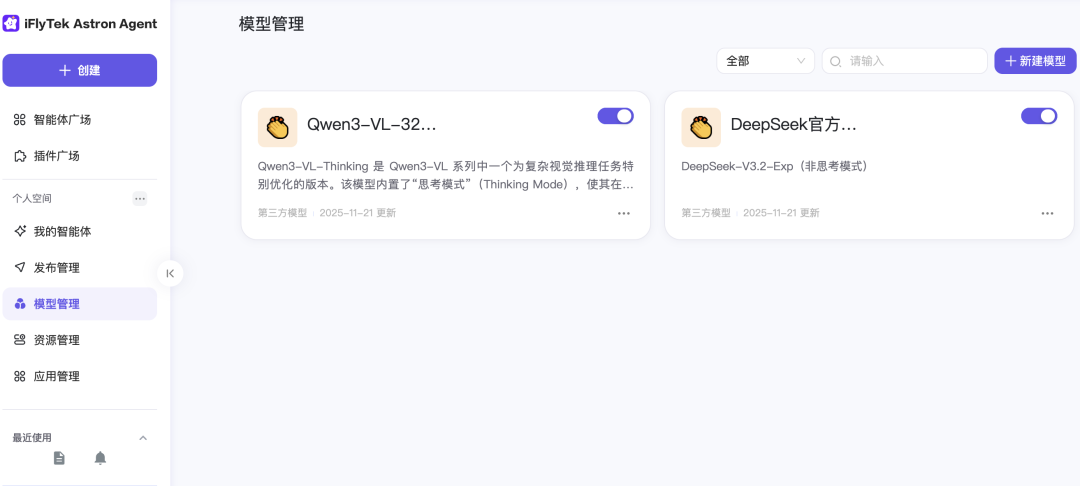Image resolution: width=1080 pixels, height=486 pixels.
Task: Open 智能体广场 in the sidebar
Action: (x=80, y=120)
